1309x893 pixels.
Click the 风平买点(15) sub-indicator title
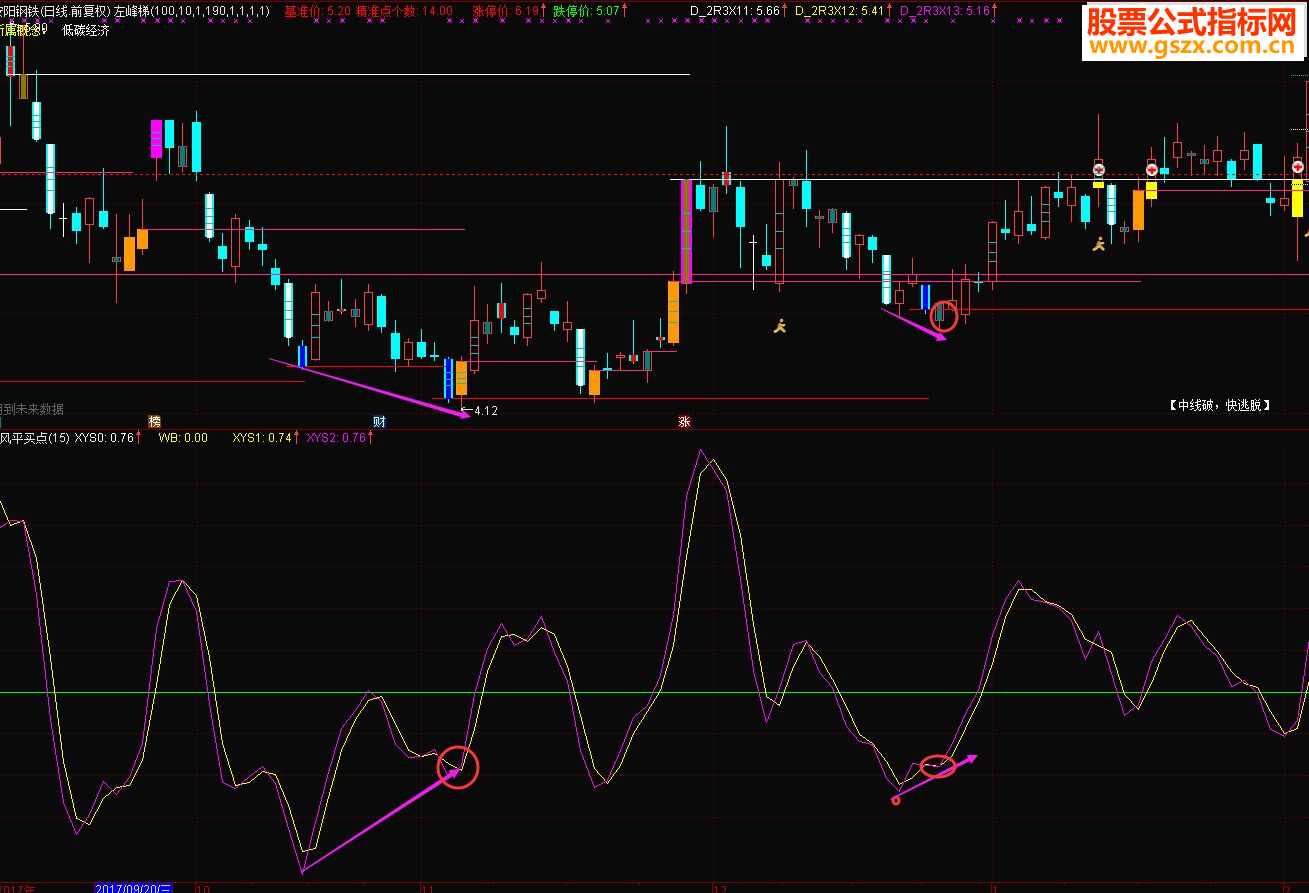click(x=35, y=437)
